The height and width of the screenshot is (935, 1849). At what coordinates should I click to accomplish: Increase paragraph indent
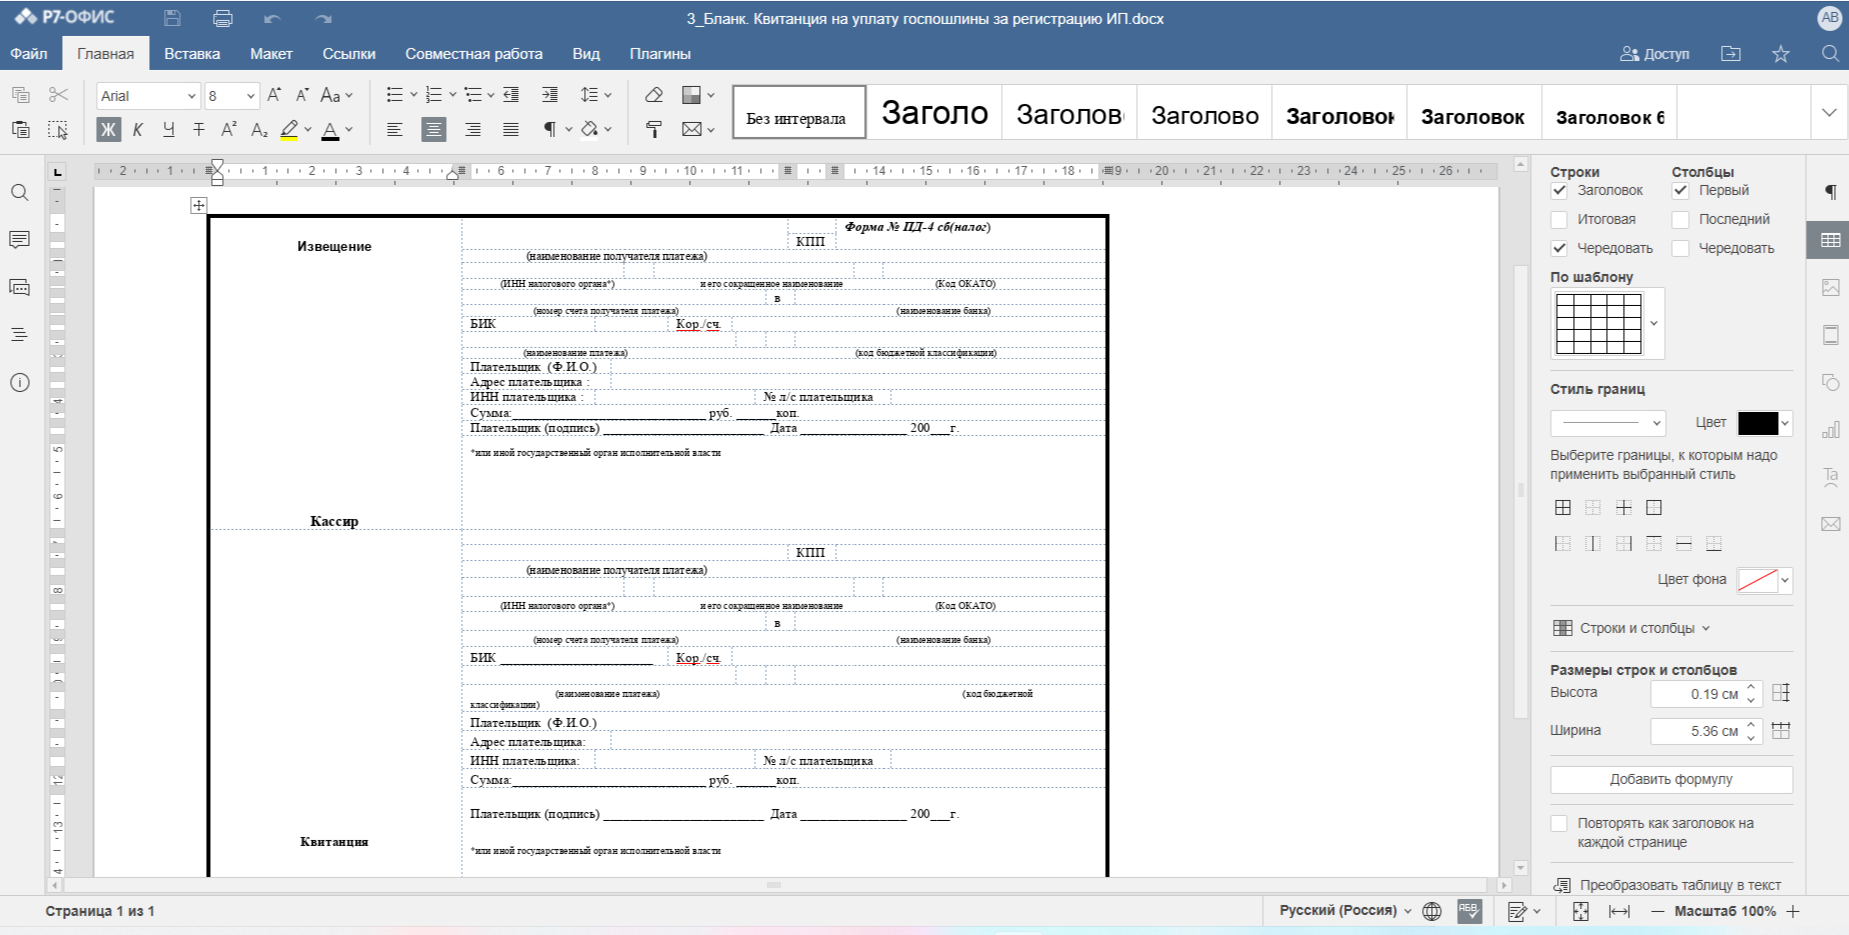550,95
